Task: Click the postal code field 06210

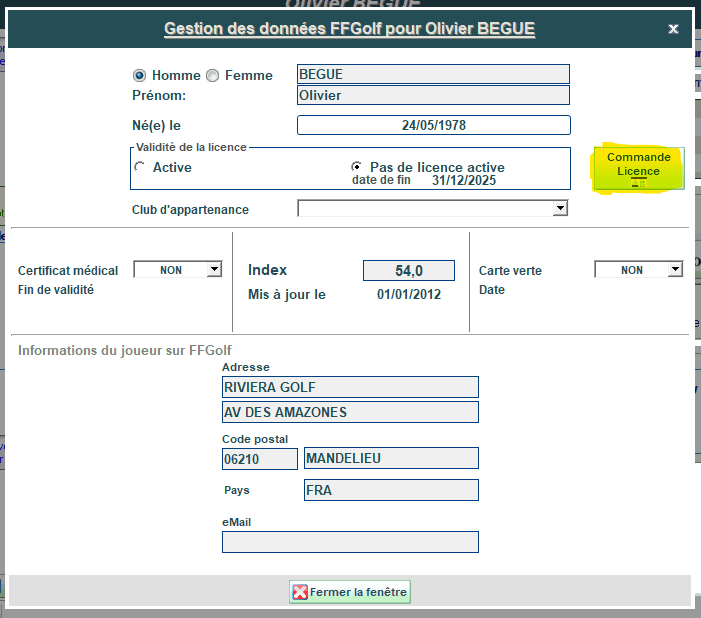Action: [x=260, y=459]
